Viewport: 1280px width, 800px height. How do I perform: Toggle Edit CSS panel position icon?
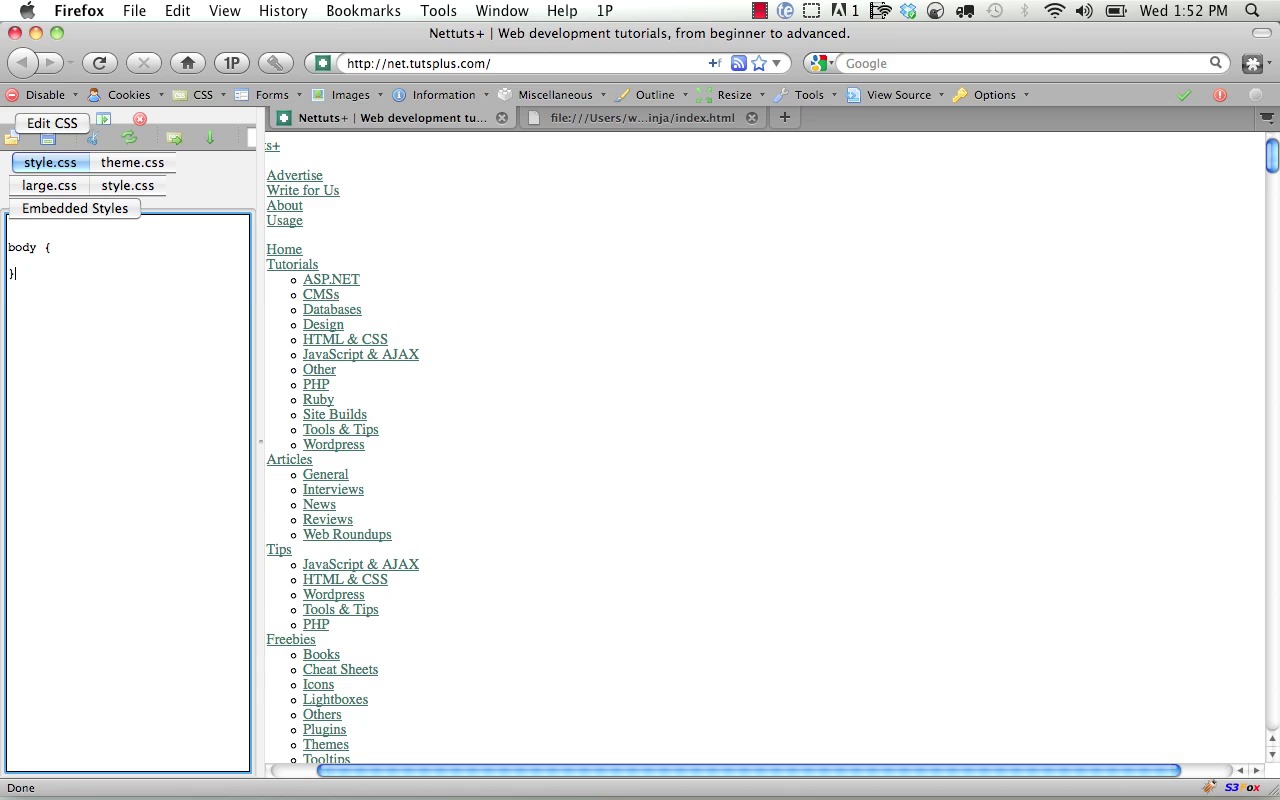[103, 119]
